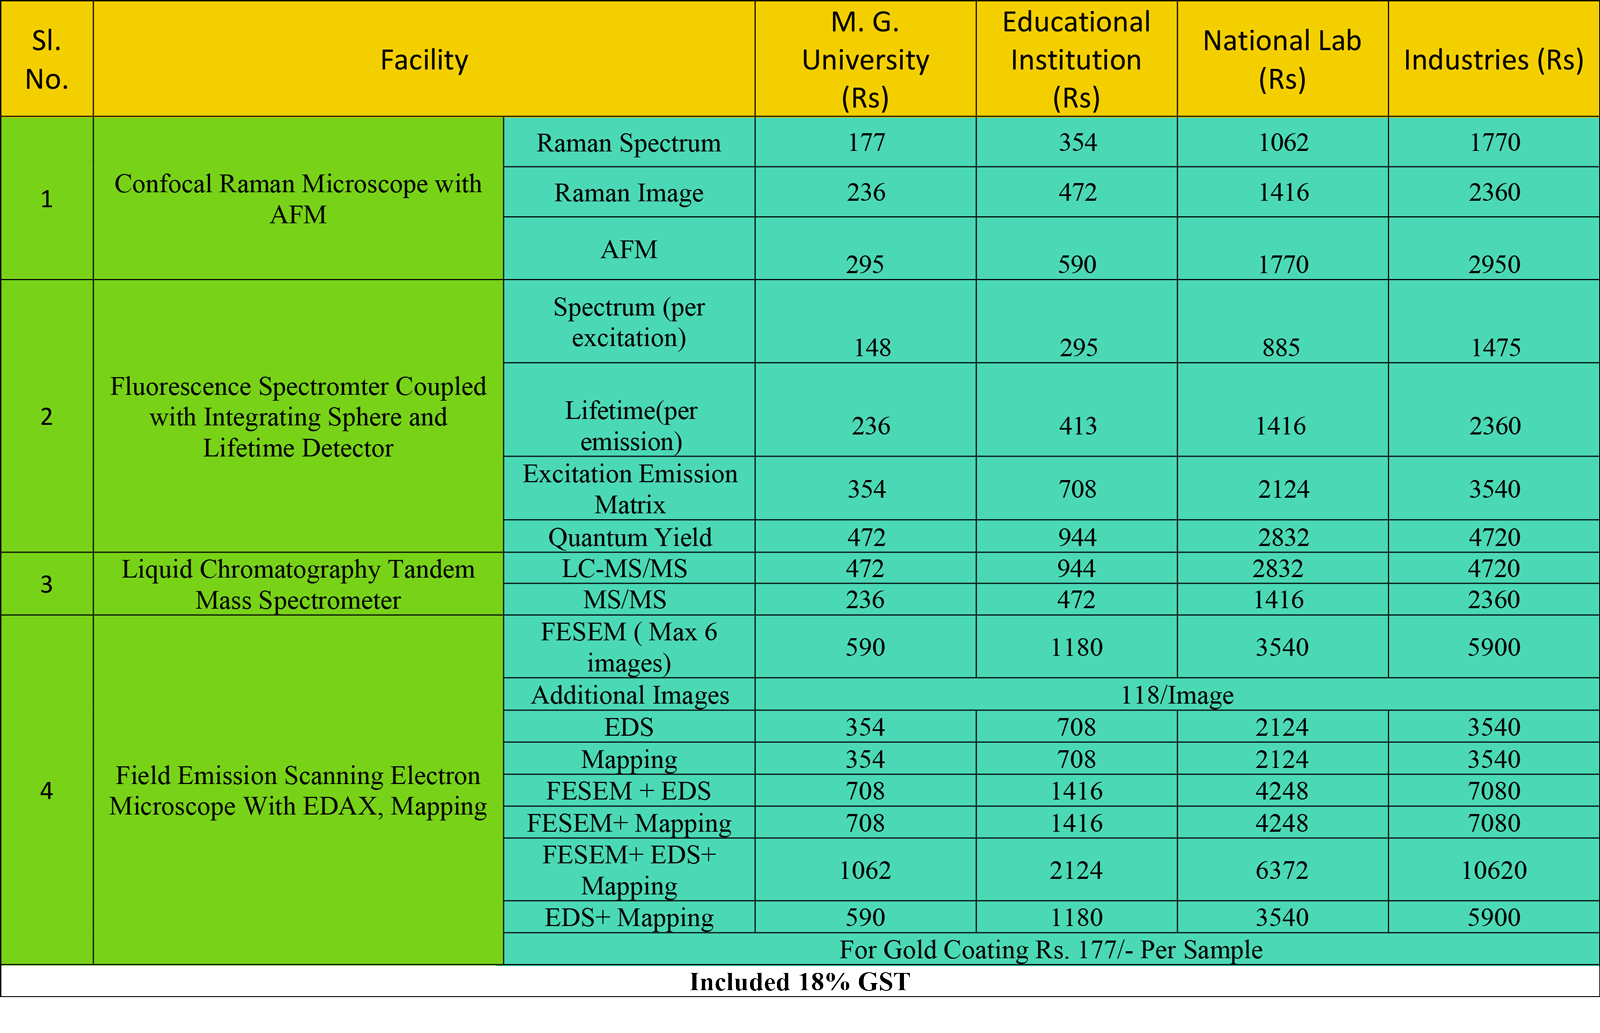Click the standalone "Mapping" row label
1600x1033 pixels.
tap(629, 759)
